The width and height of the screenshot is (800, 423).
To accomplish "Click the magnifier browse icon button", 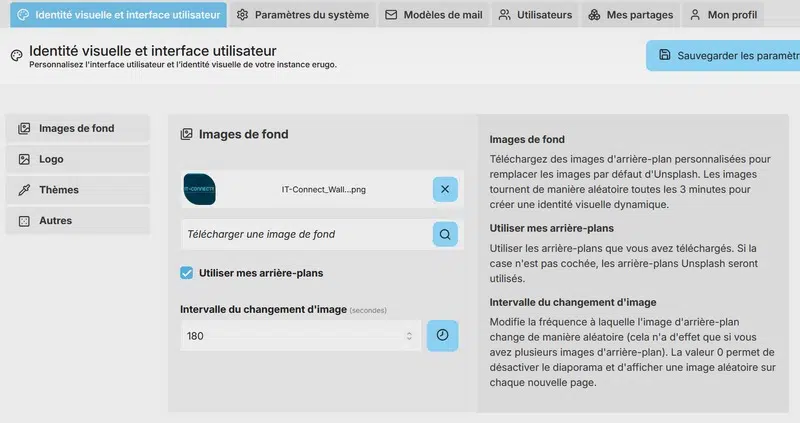I will click(x=445, y=235).
